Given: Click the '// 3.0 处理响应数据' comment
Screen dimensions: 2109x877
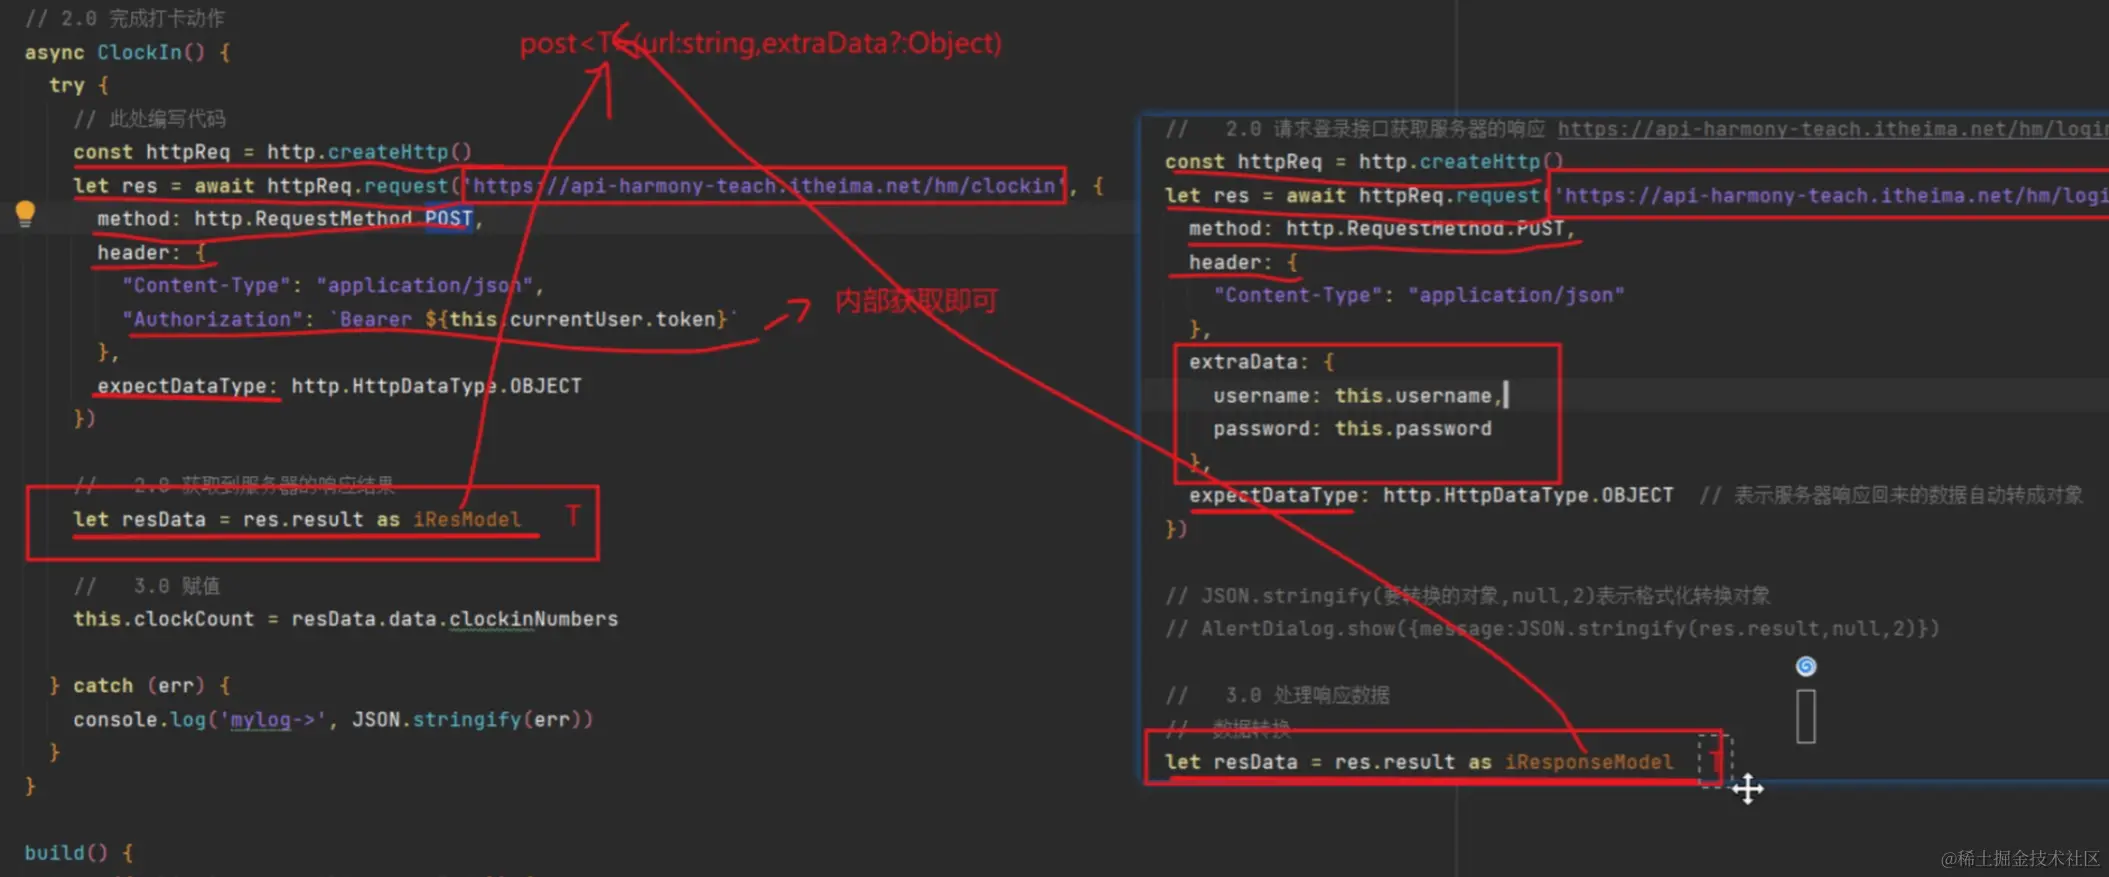Looking at the screenshot, I should pos(1277,695).
